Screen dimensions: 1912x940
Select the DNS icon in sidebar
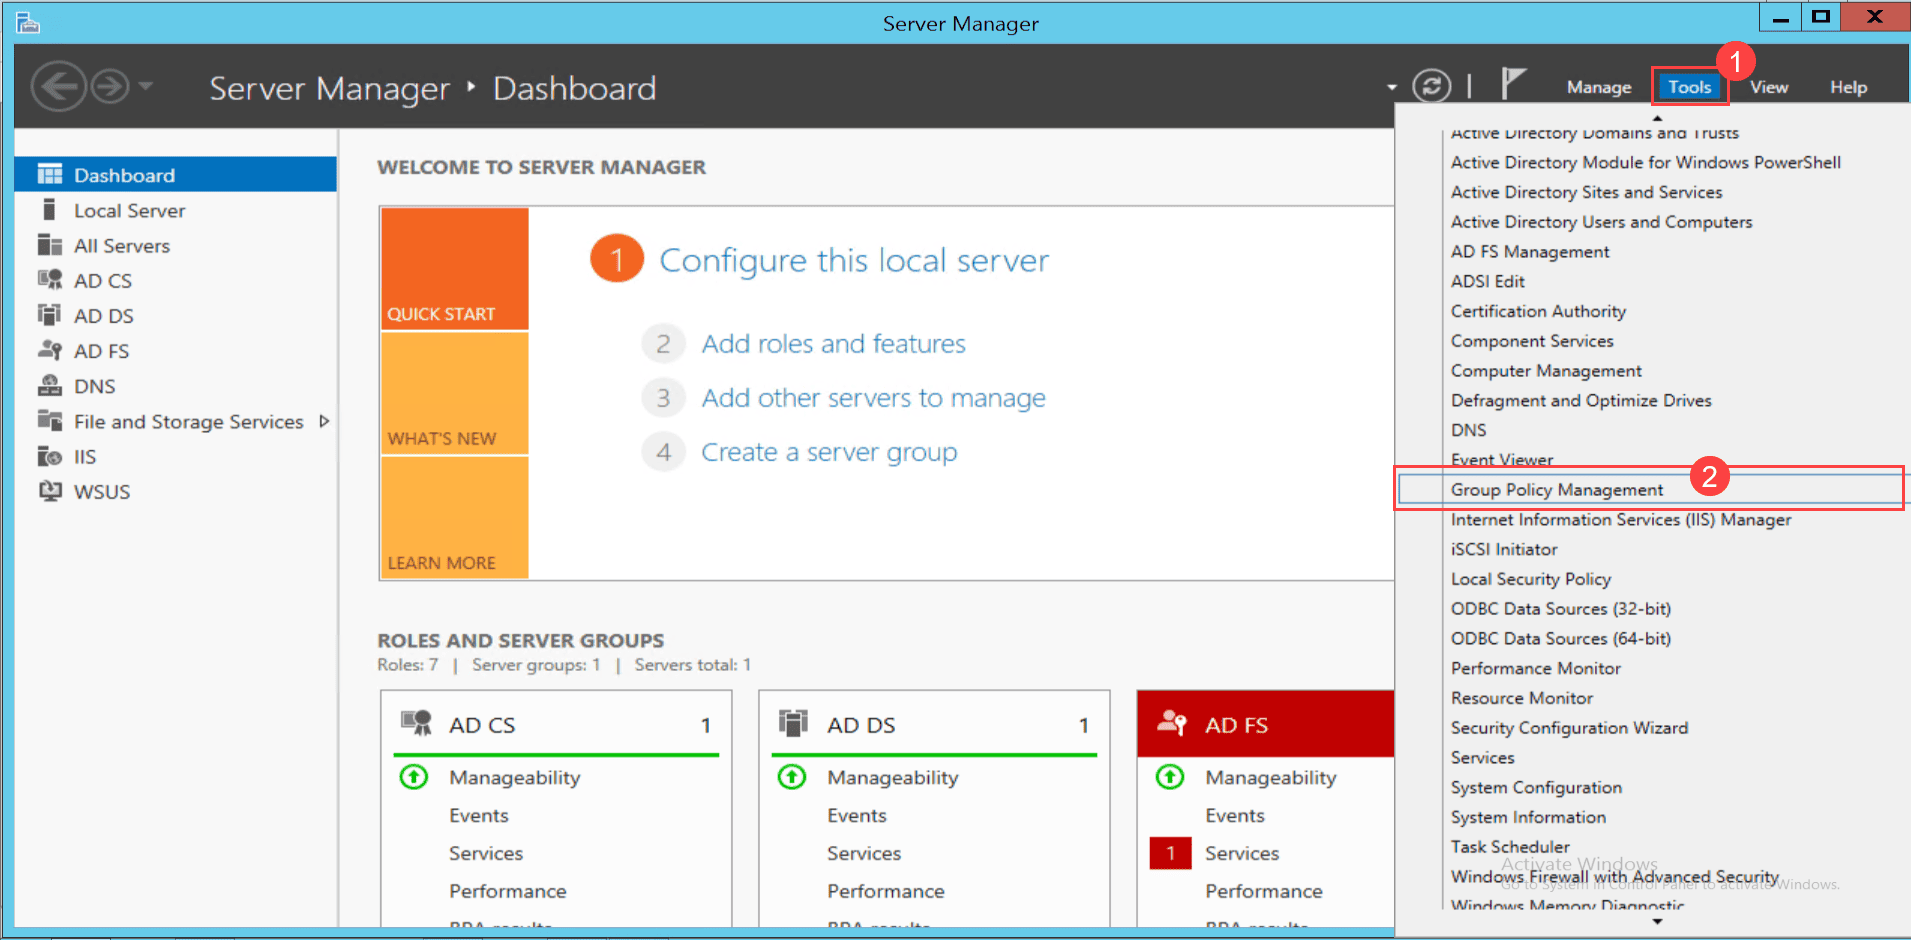pyautogui.click(x=49, y=386)
